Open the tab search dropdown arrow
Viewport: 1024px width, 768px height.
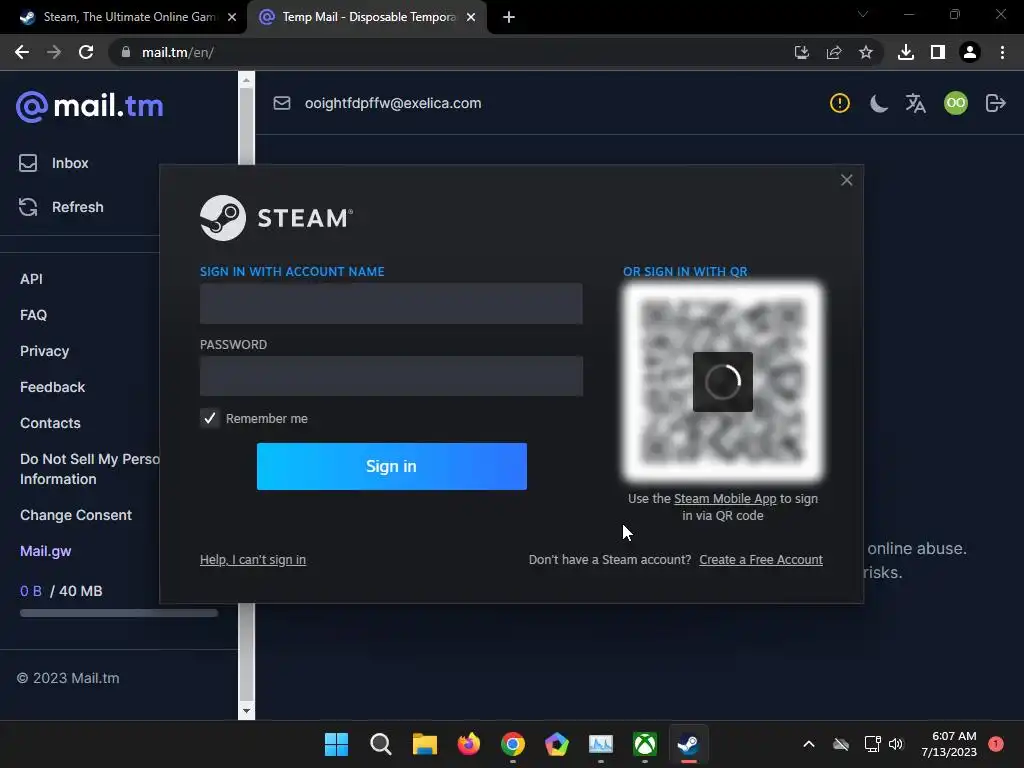(863, 14)
